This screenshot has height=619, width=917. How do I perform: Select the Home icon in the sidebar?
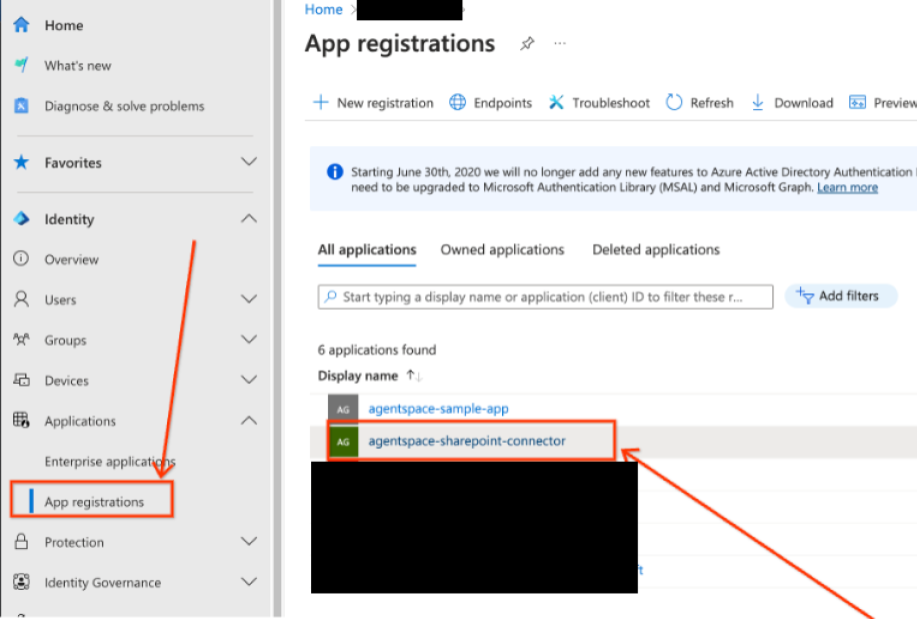click(x=20, y=24)
